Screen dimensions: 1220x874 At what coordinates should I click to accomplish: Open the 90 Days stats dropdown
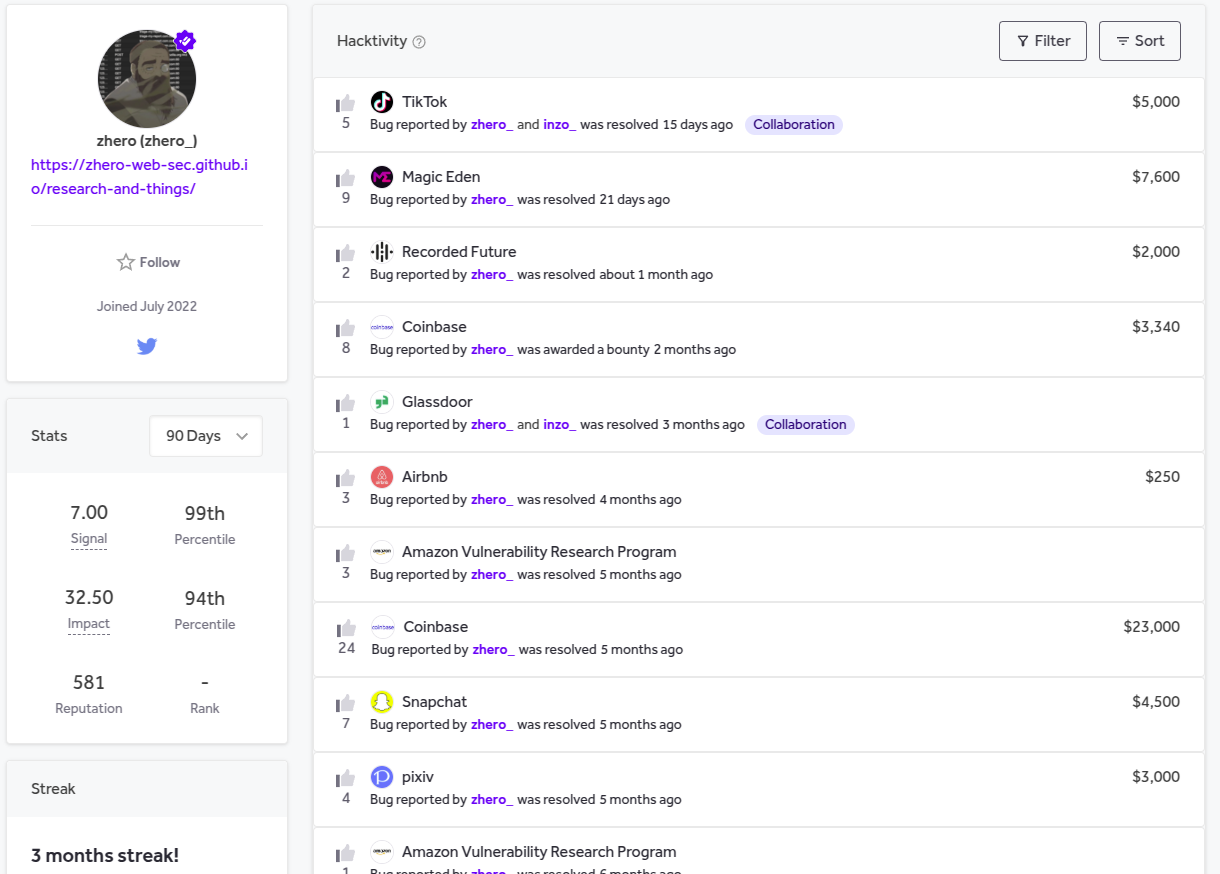[x=206, y=436]
